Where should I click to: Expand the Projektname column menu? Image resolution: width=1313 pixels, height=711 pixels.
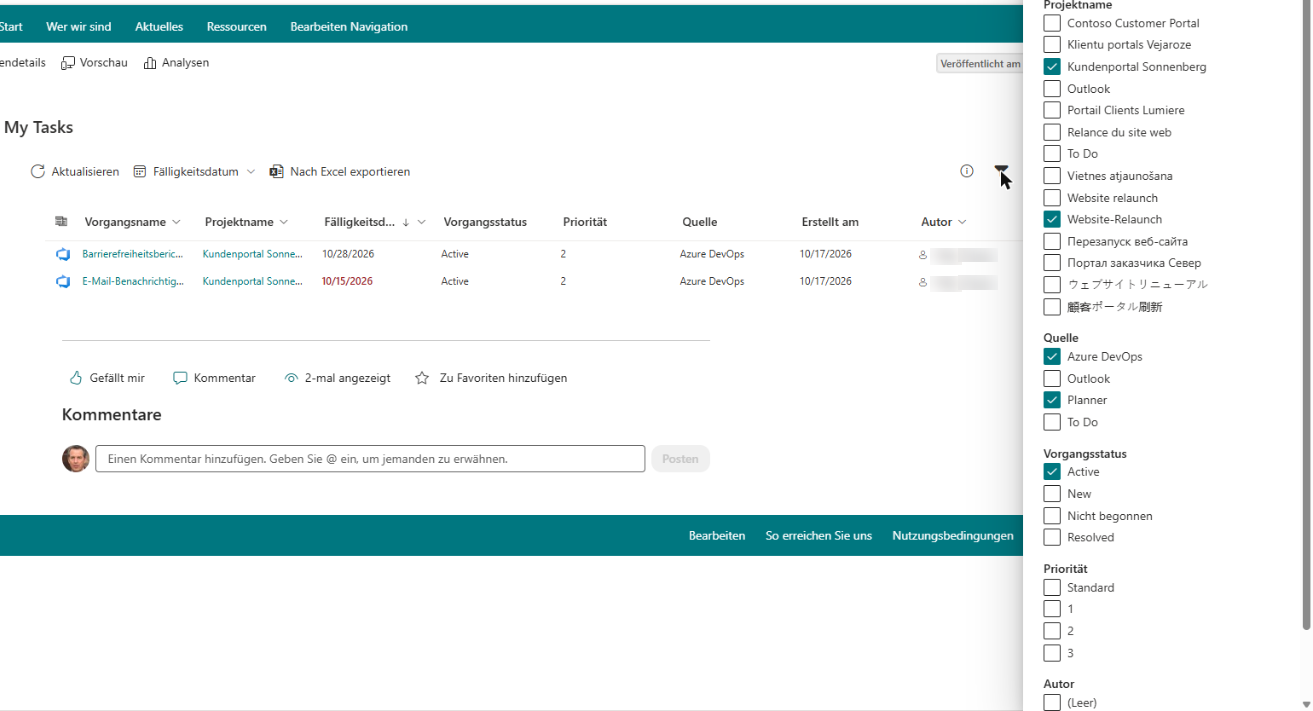[284, 222]
